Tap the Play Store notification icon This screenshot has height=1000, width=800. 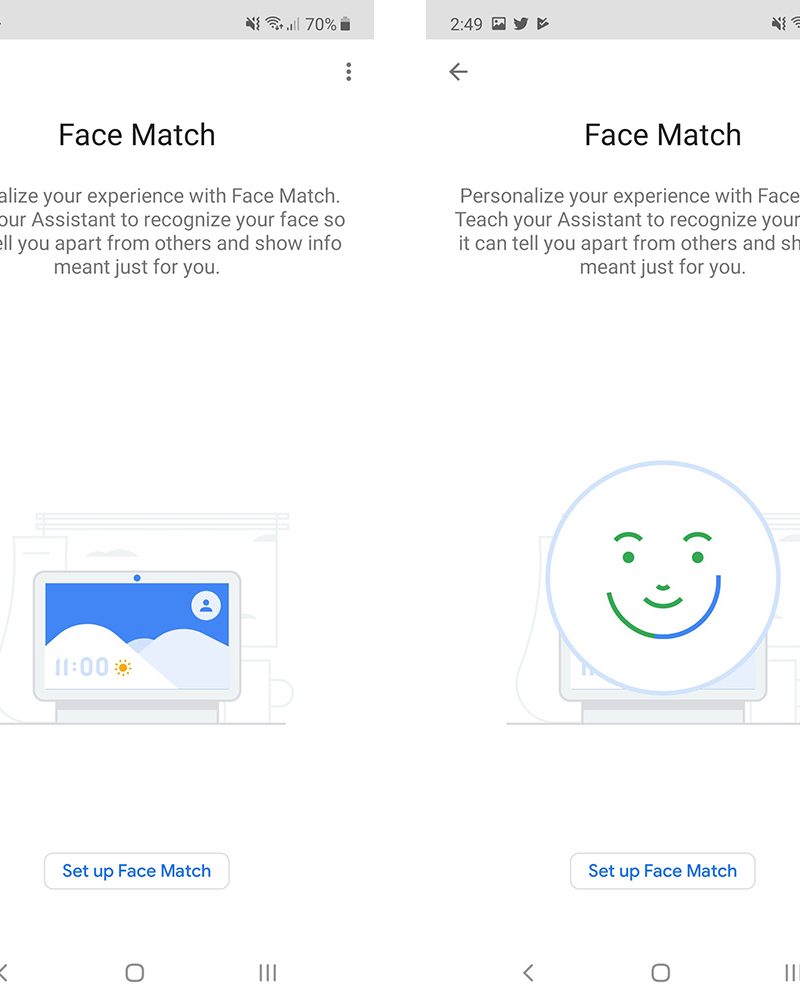543,24
